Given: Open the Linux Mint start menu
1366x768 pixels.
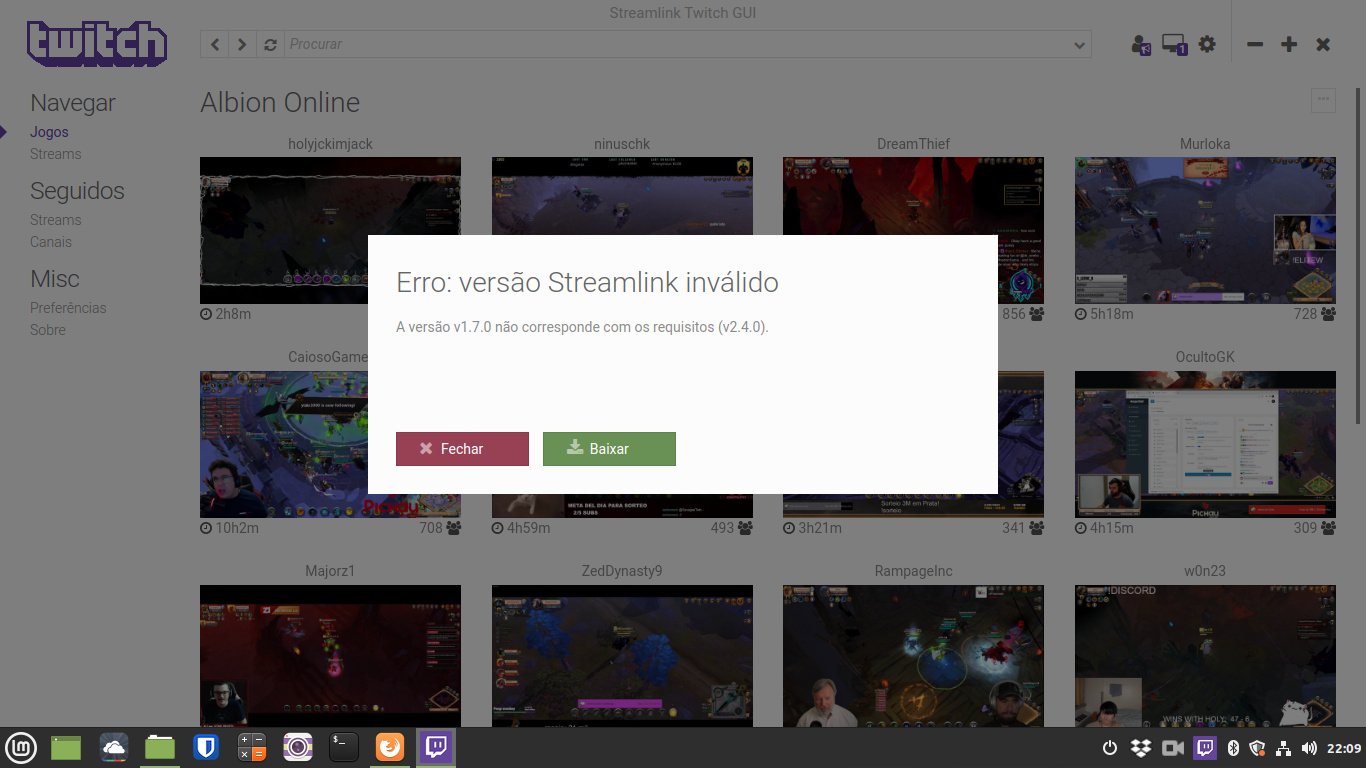Looking at the screenshot, I should click(21, 748).
